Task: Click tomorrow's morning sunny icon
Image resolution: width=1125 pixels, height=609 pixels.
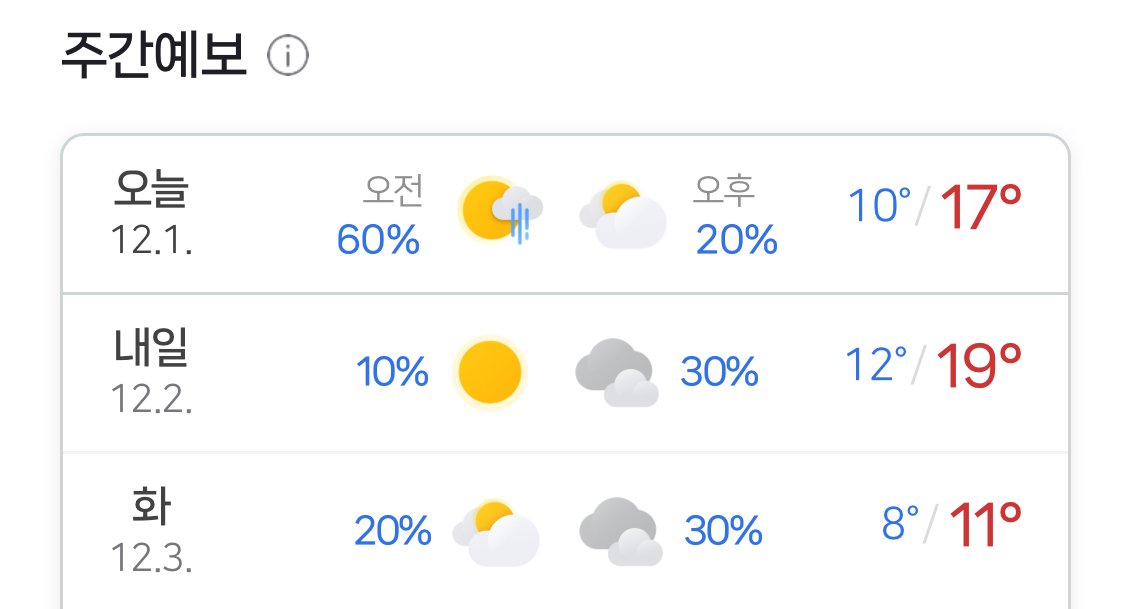Action: click(x=490, y=372)
